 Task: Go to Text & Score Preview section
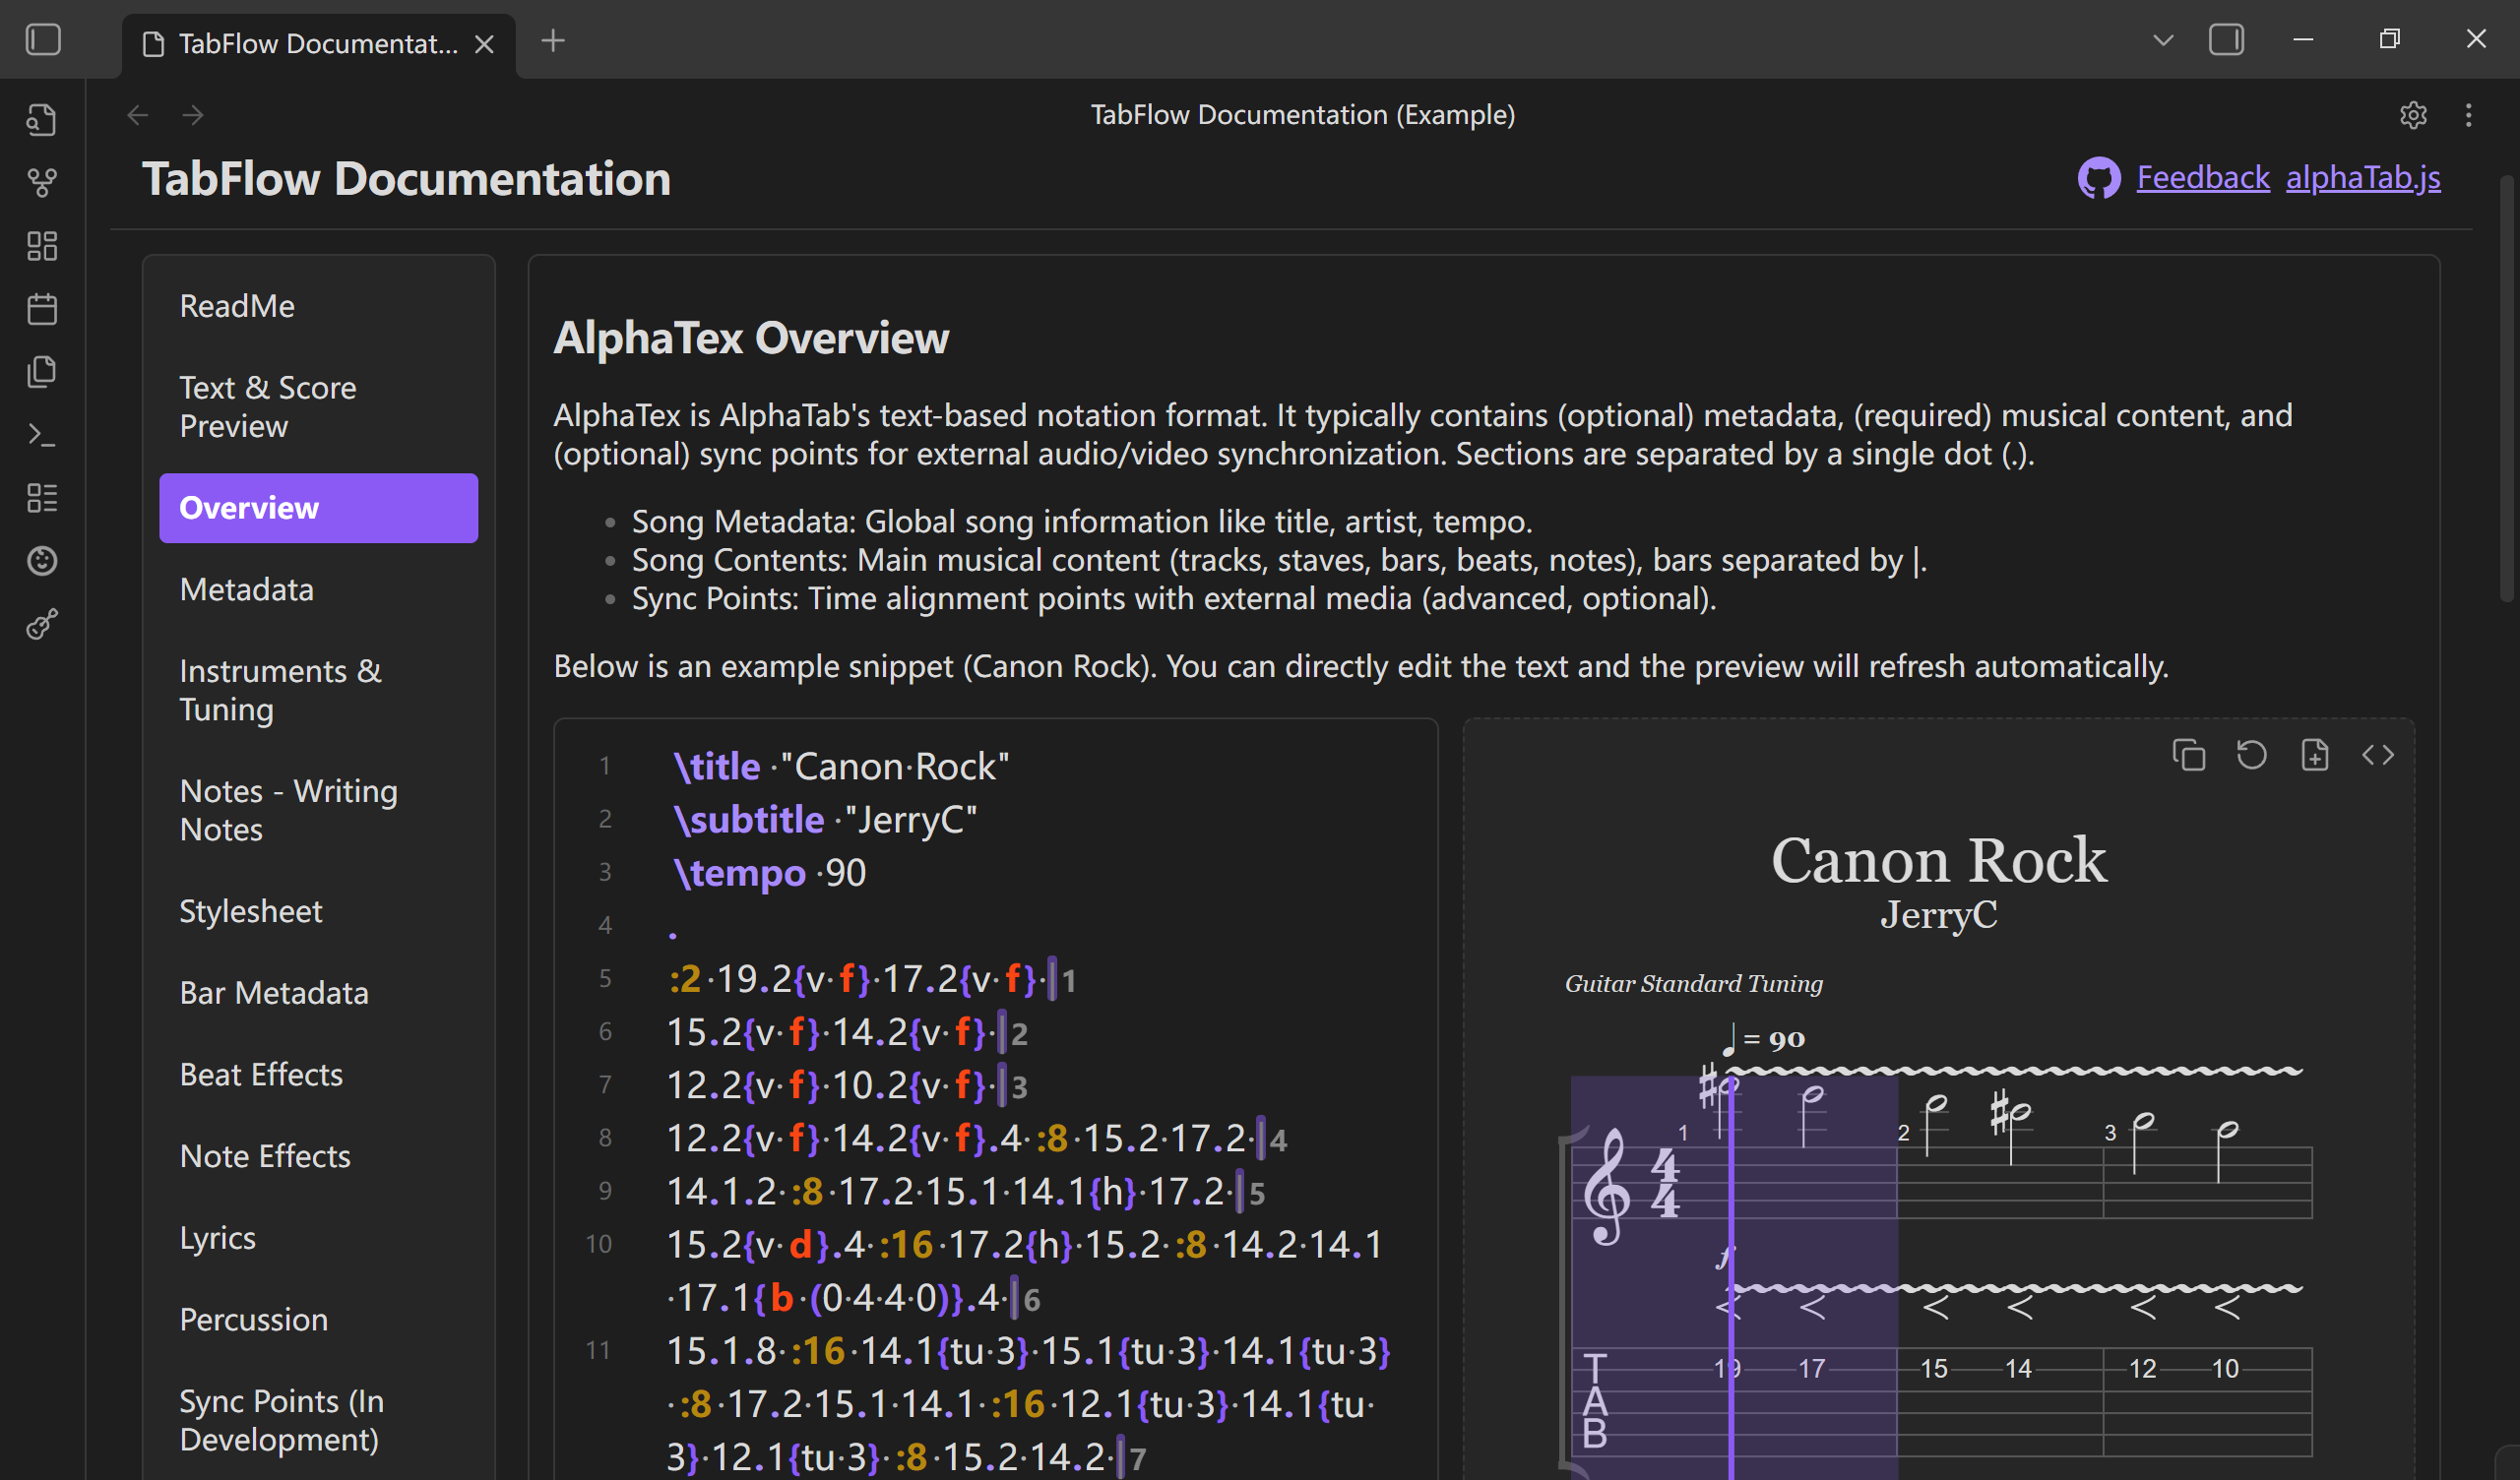coord(319,407)
